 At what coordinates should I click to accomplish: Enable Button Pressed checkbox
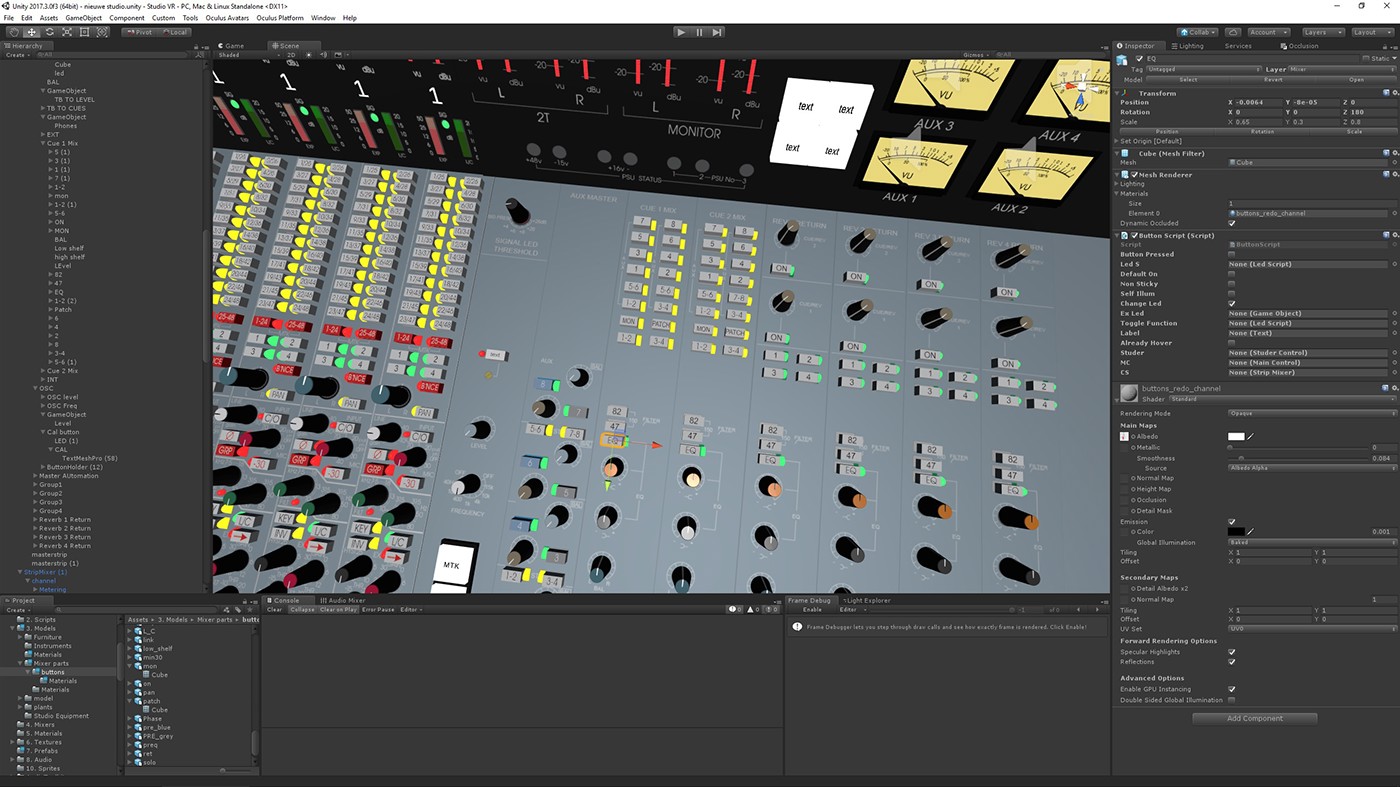1232,254
